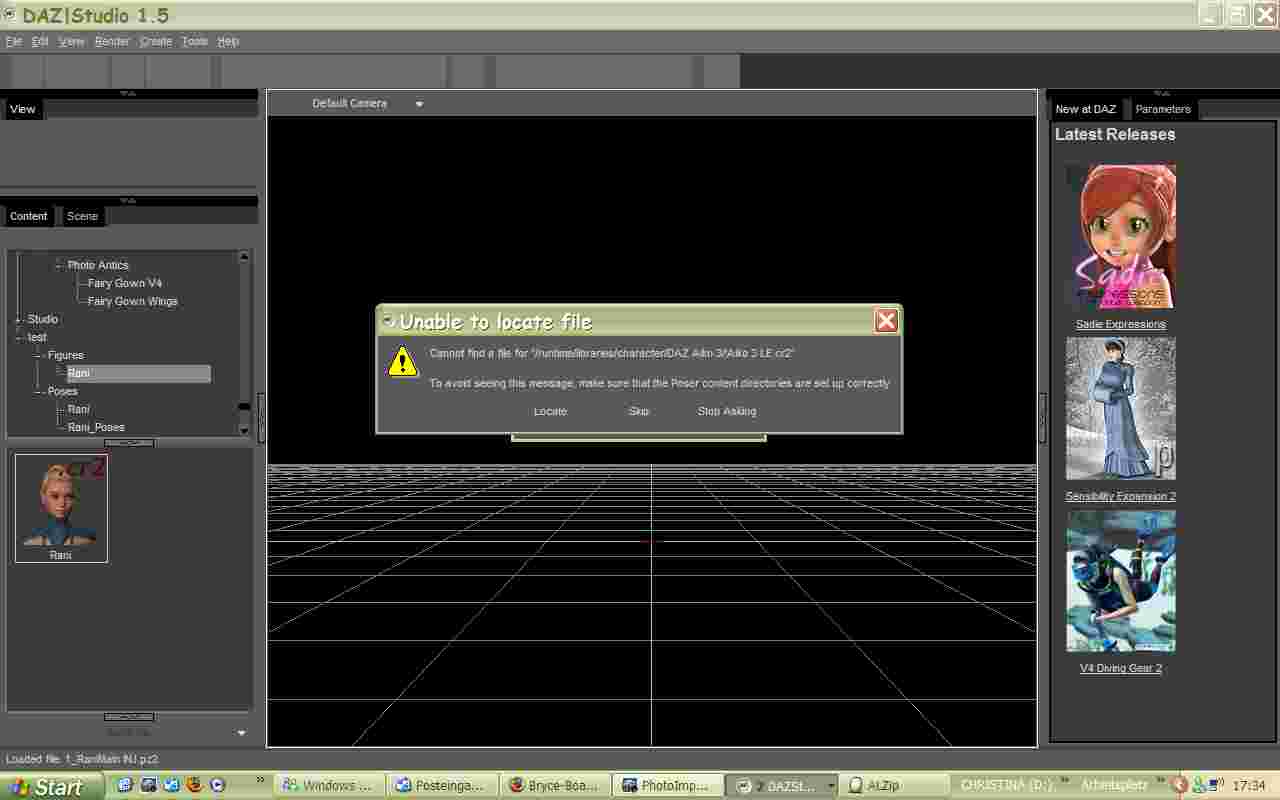Select the Poses tree node
The height and width of the screenshot is (800, 1280).
[x=63, y=391]
